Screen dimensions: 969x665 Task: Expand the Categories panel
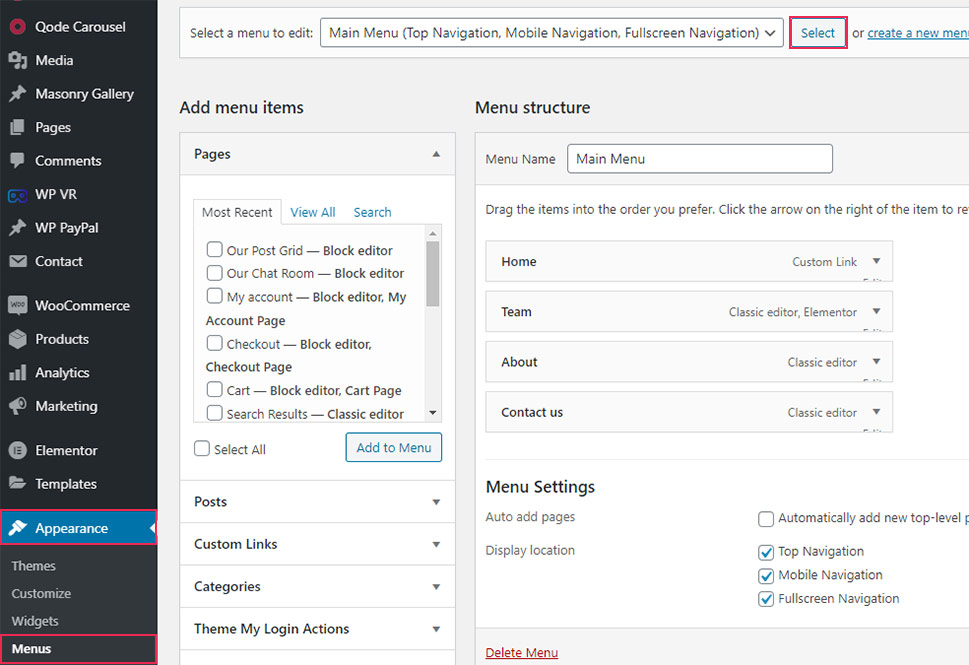(436, 587)
